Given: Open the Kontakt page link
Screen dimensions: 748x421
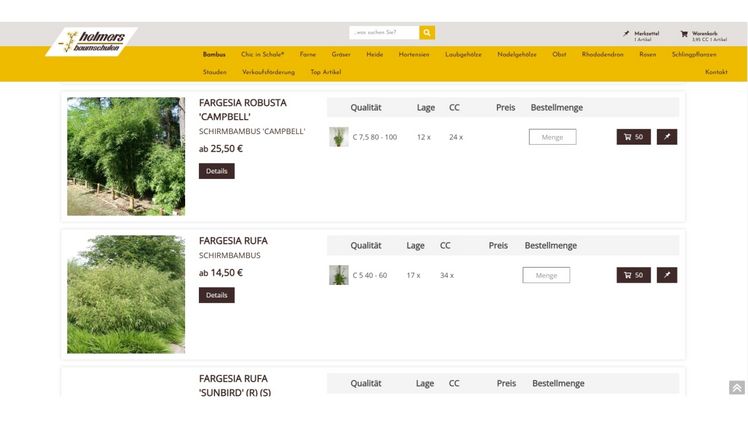Looking at the screenshot, I should pos(716,72).
